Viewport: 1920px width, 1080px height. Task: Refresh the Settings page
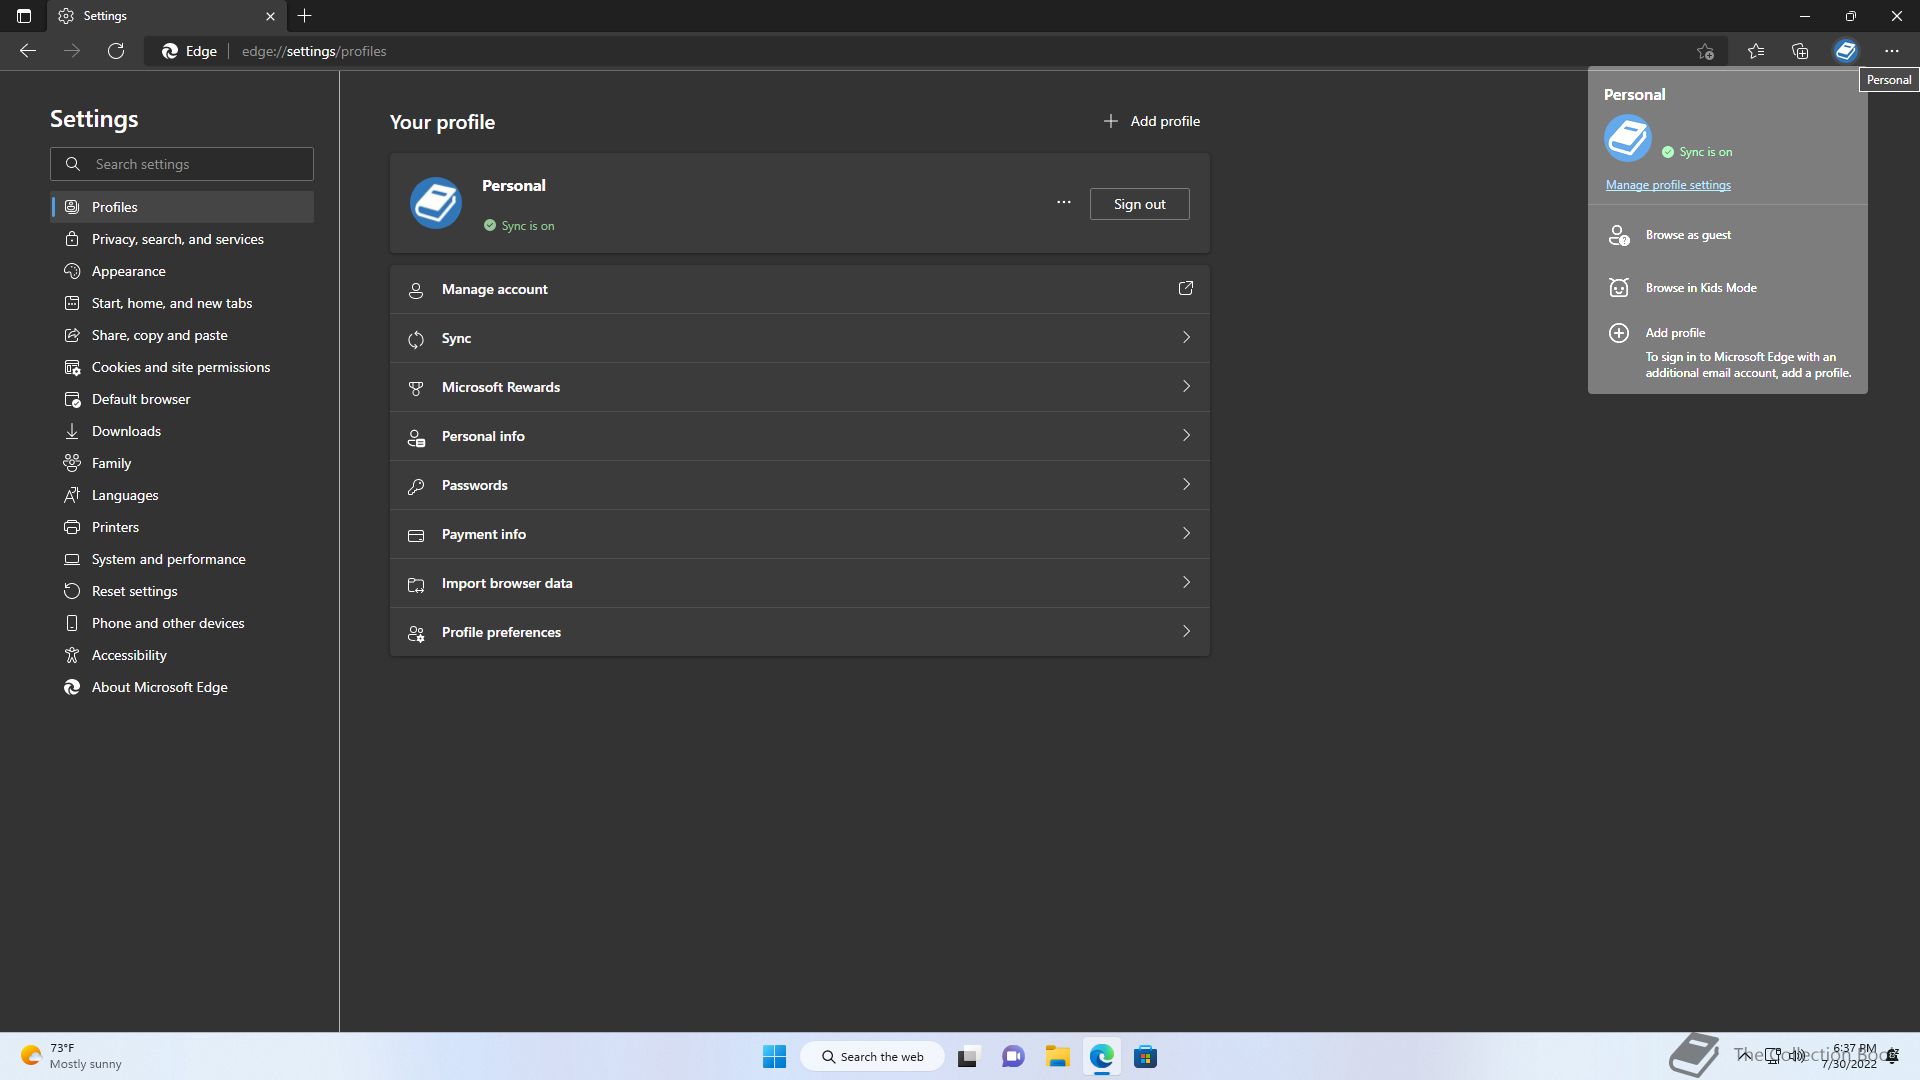(x=116, y=51)
